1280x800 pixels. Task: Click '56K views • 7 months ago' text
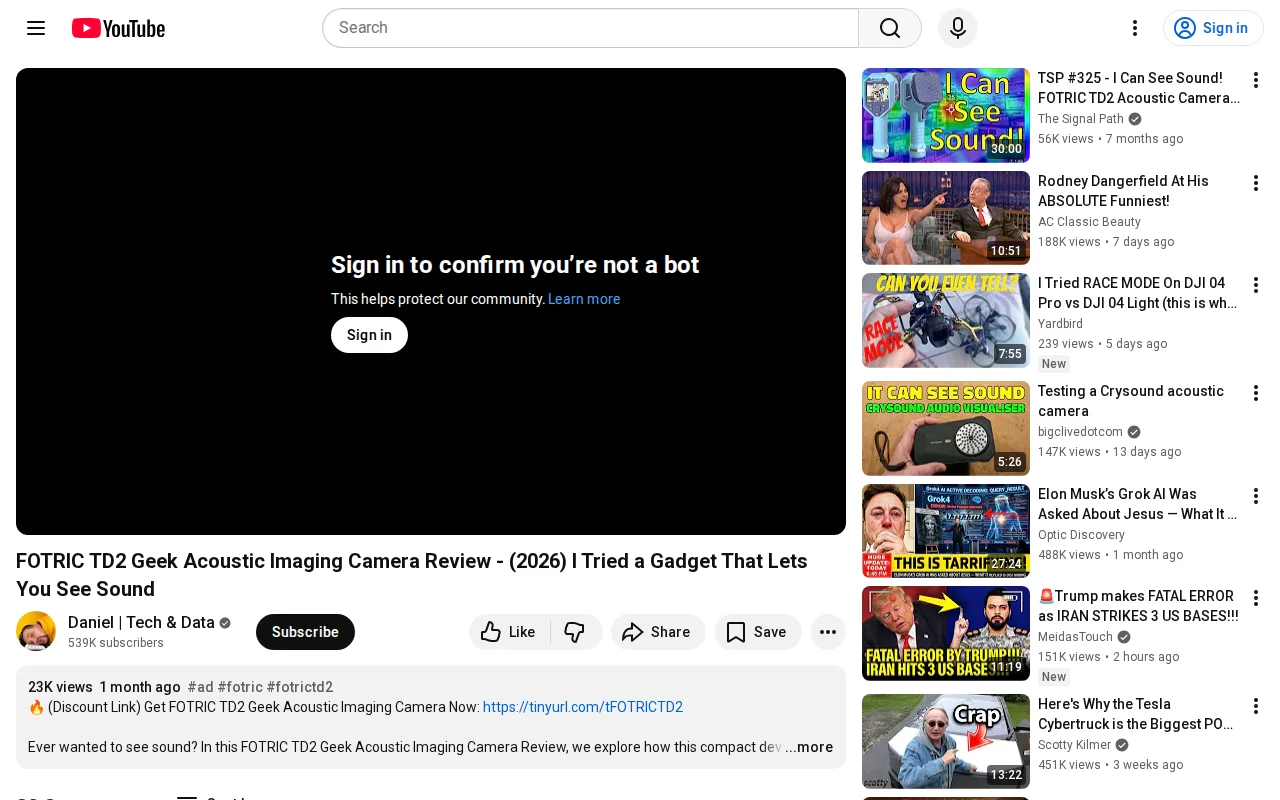pyautogui.click(x=1110, y=139)
